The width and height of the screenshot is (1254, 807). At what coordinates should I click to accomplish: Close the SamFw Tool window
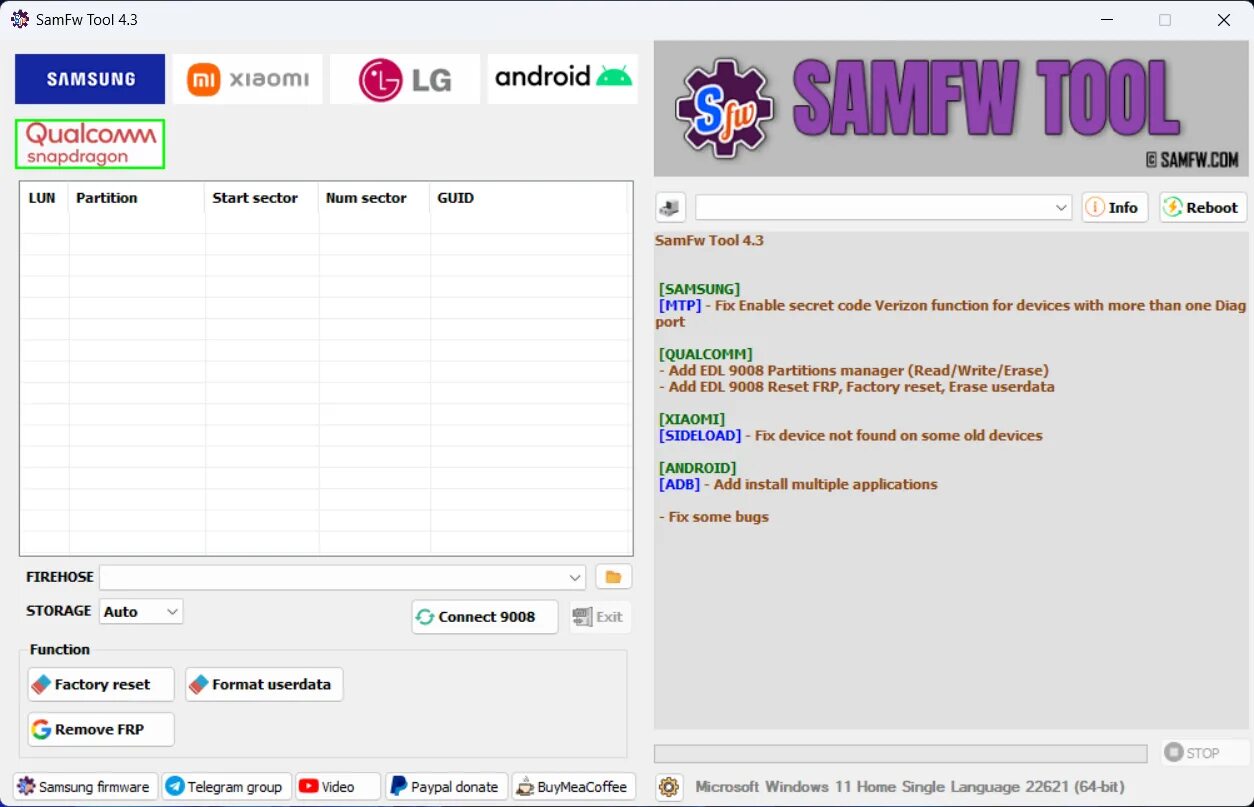point(1223,20)
